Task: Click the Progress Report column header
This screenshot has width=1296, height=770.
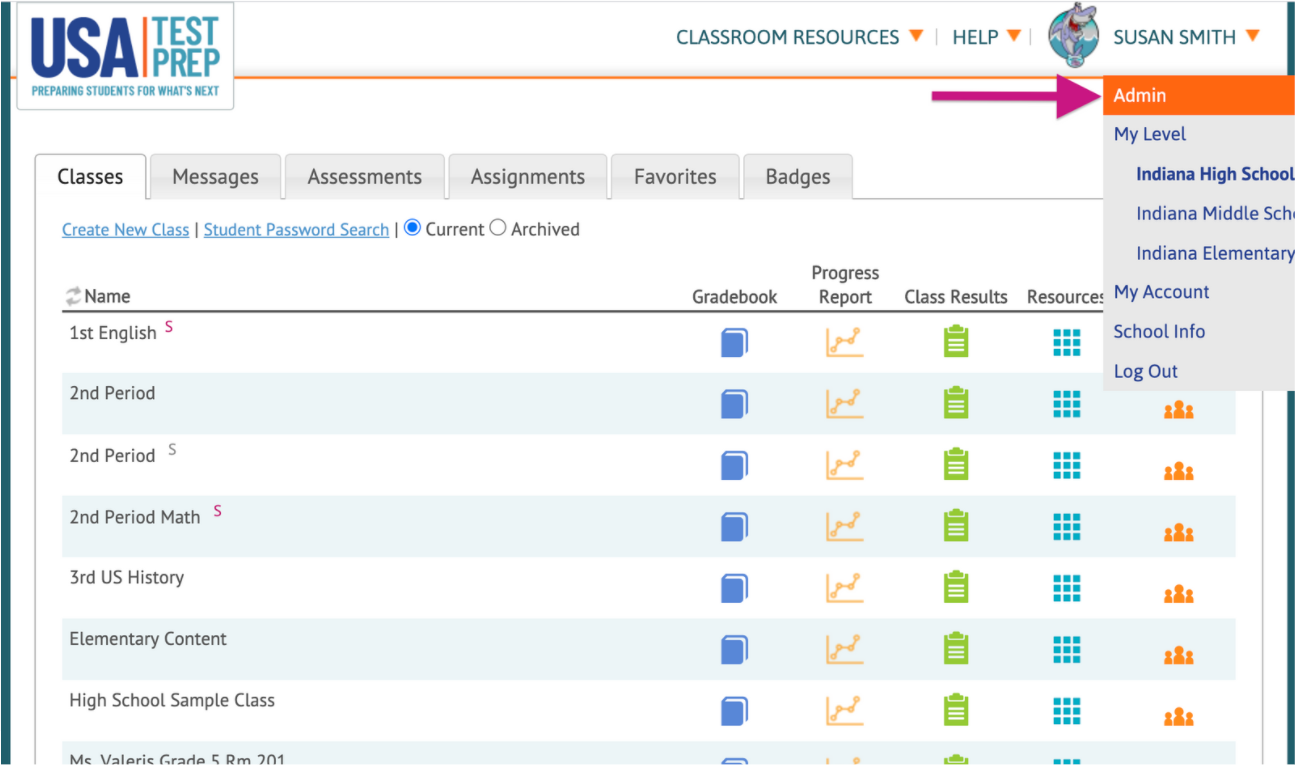Action: tap(845, 285)
